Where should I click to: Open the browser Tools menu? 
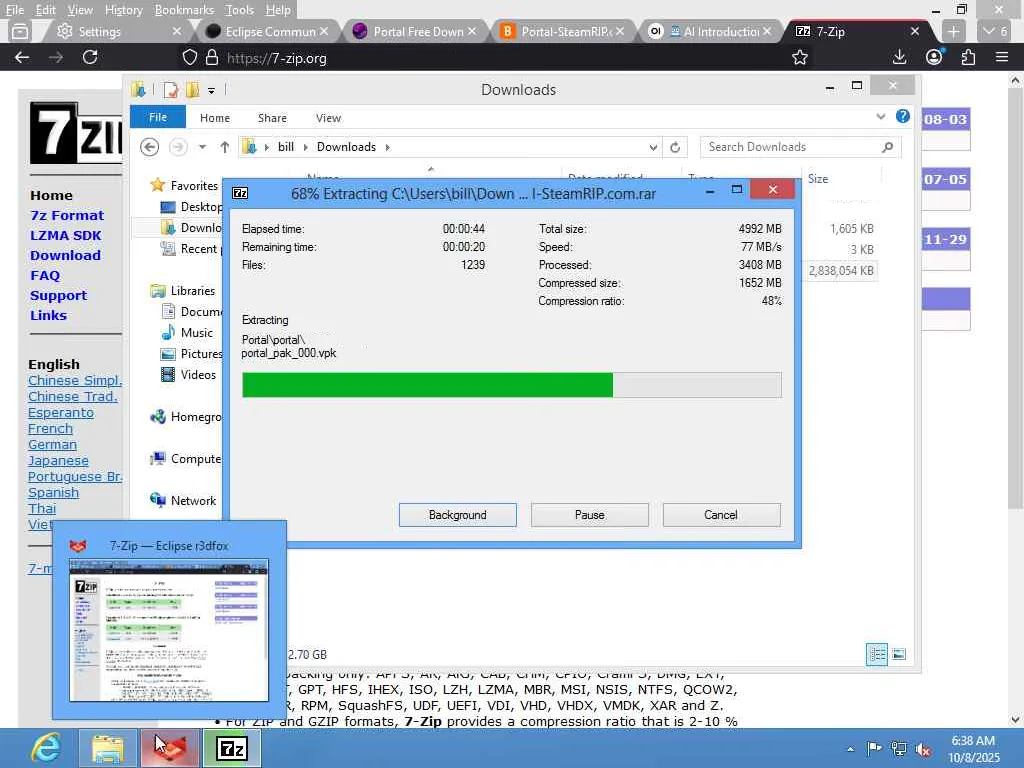239,10
